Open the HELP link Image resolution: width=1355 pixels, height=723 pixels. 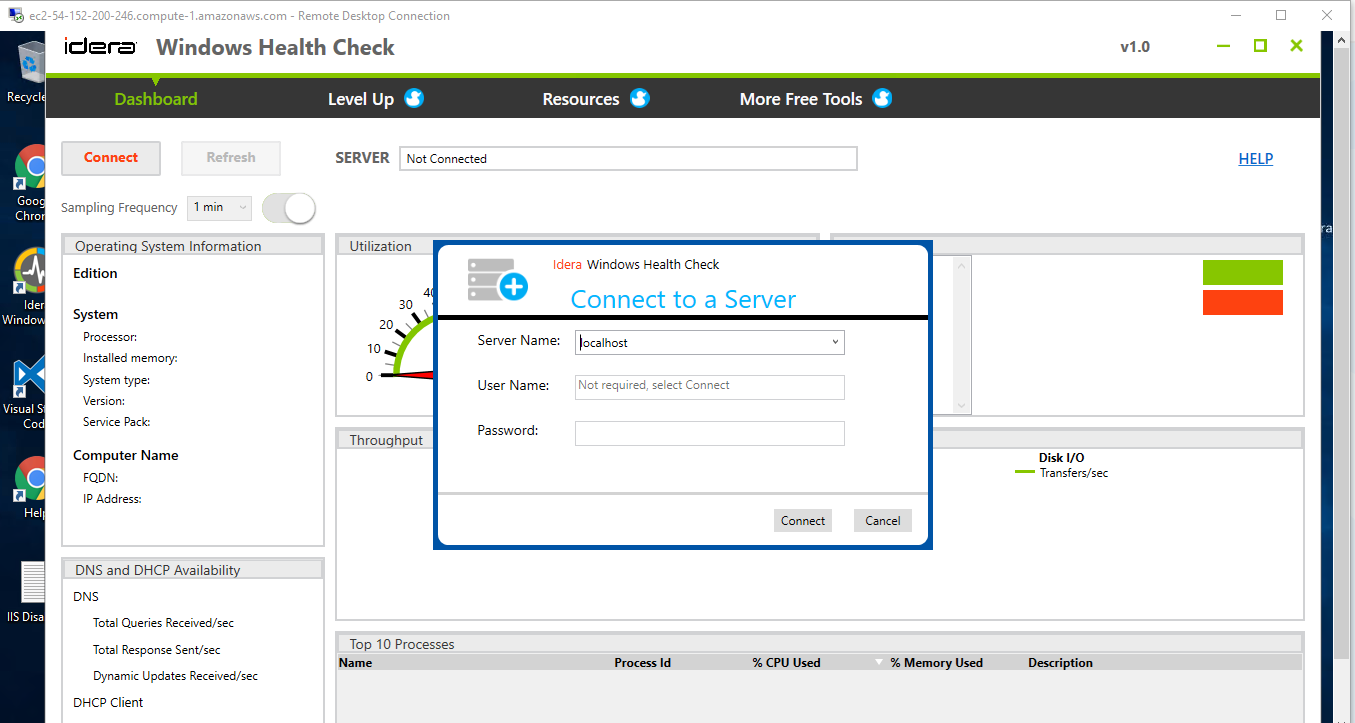point(1255,158)
